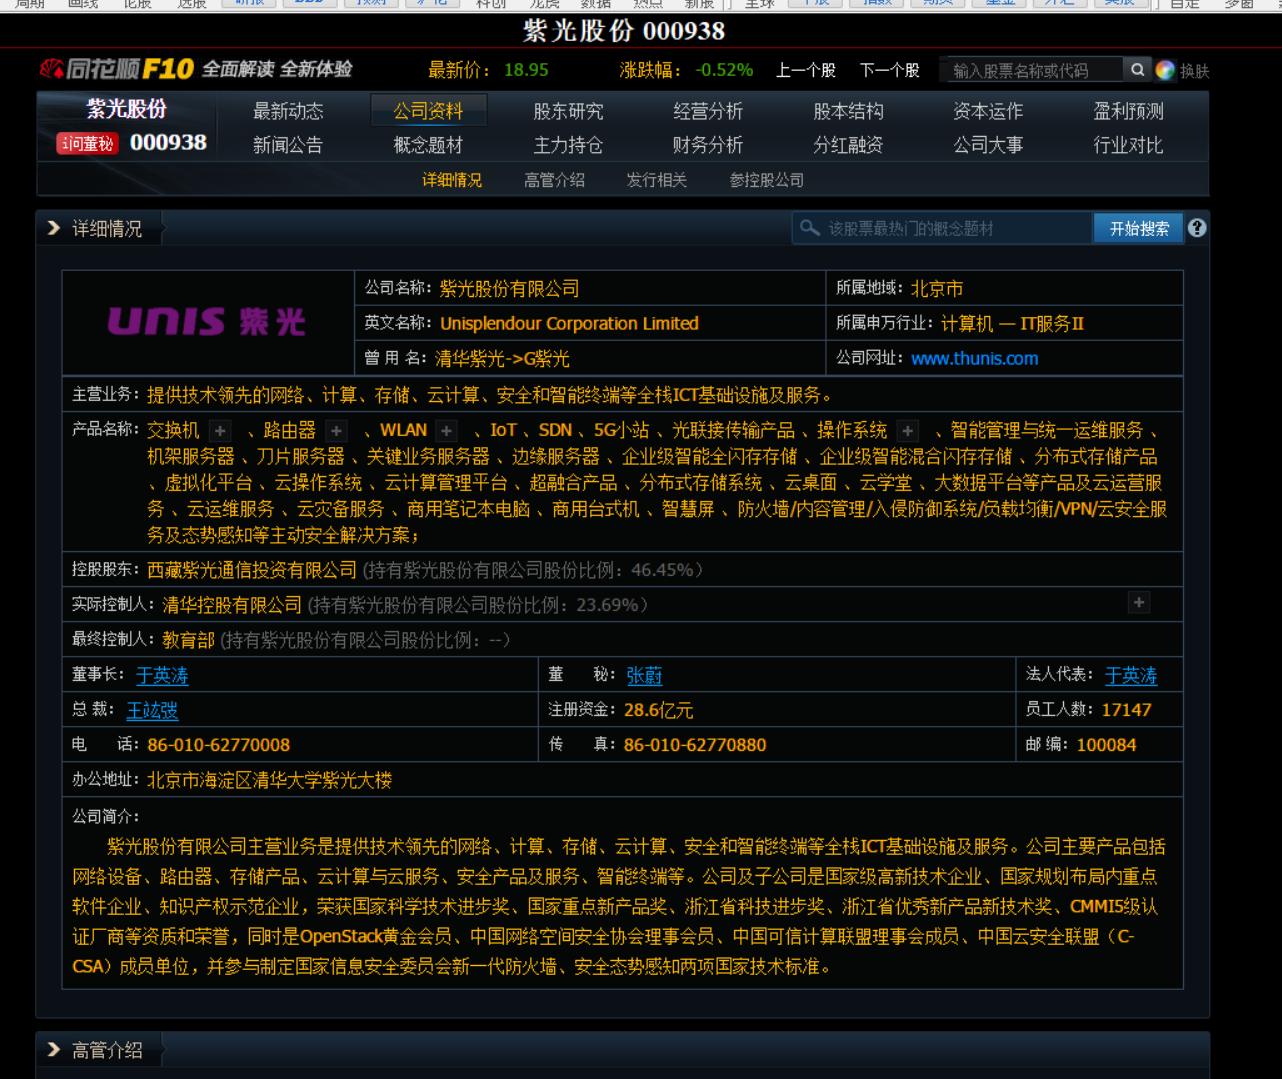Screen dimensions: 1282x1079
Task: Click the 换肤 skin label
Action: coord(1194,71)
